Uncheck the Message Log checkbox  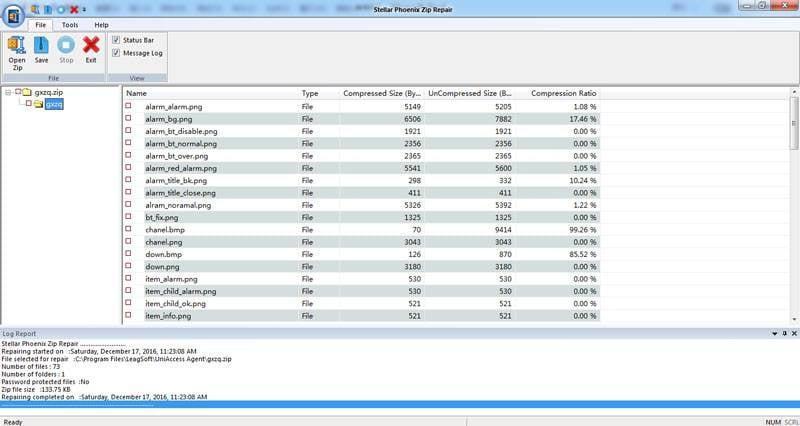(117, 53)
